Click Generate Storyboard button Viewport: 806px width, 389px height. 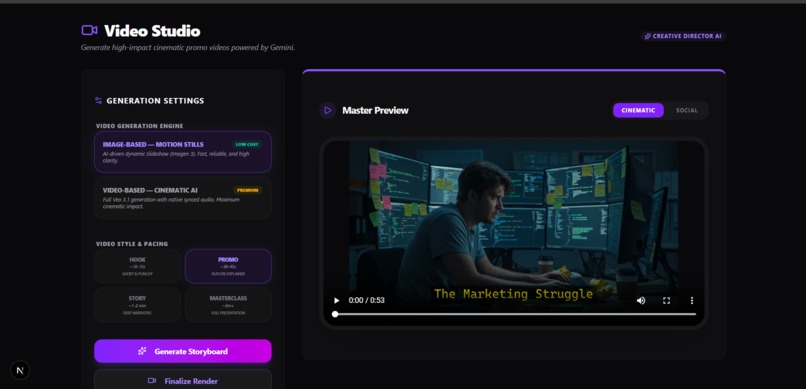183,351
